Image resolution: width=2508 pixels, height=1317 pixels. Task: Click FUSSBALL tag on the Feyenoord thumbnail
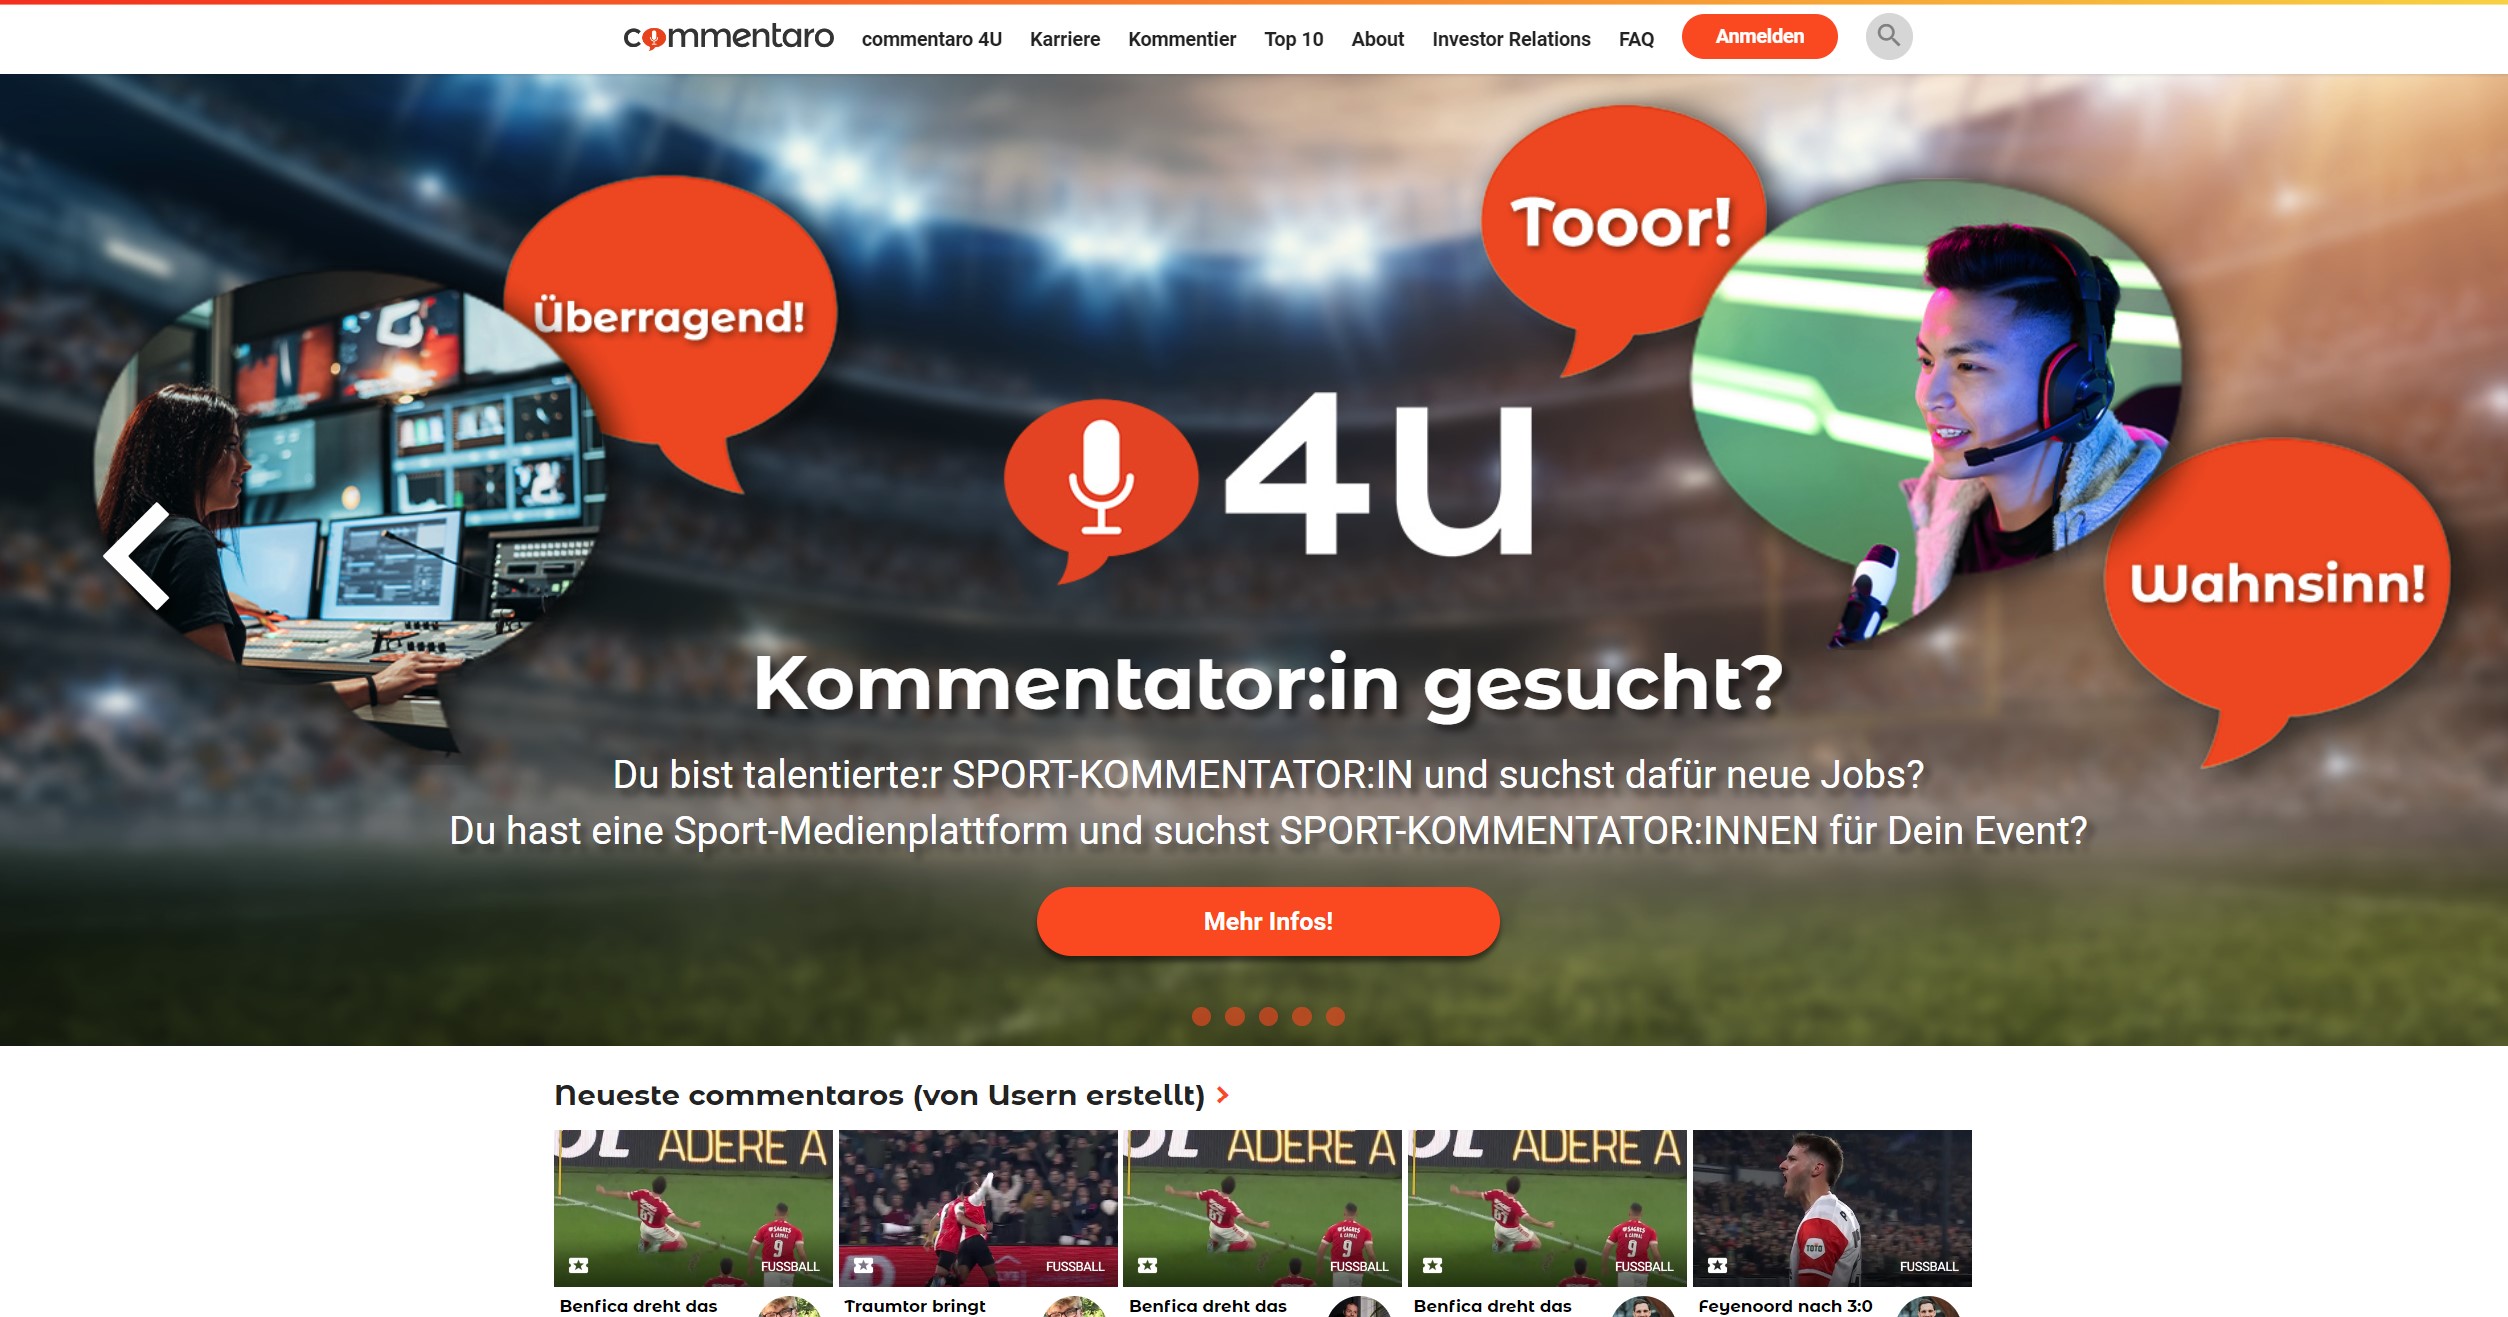[1928, 1267]
